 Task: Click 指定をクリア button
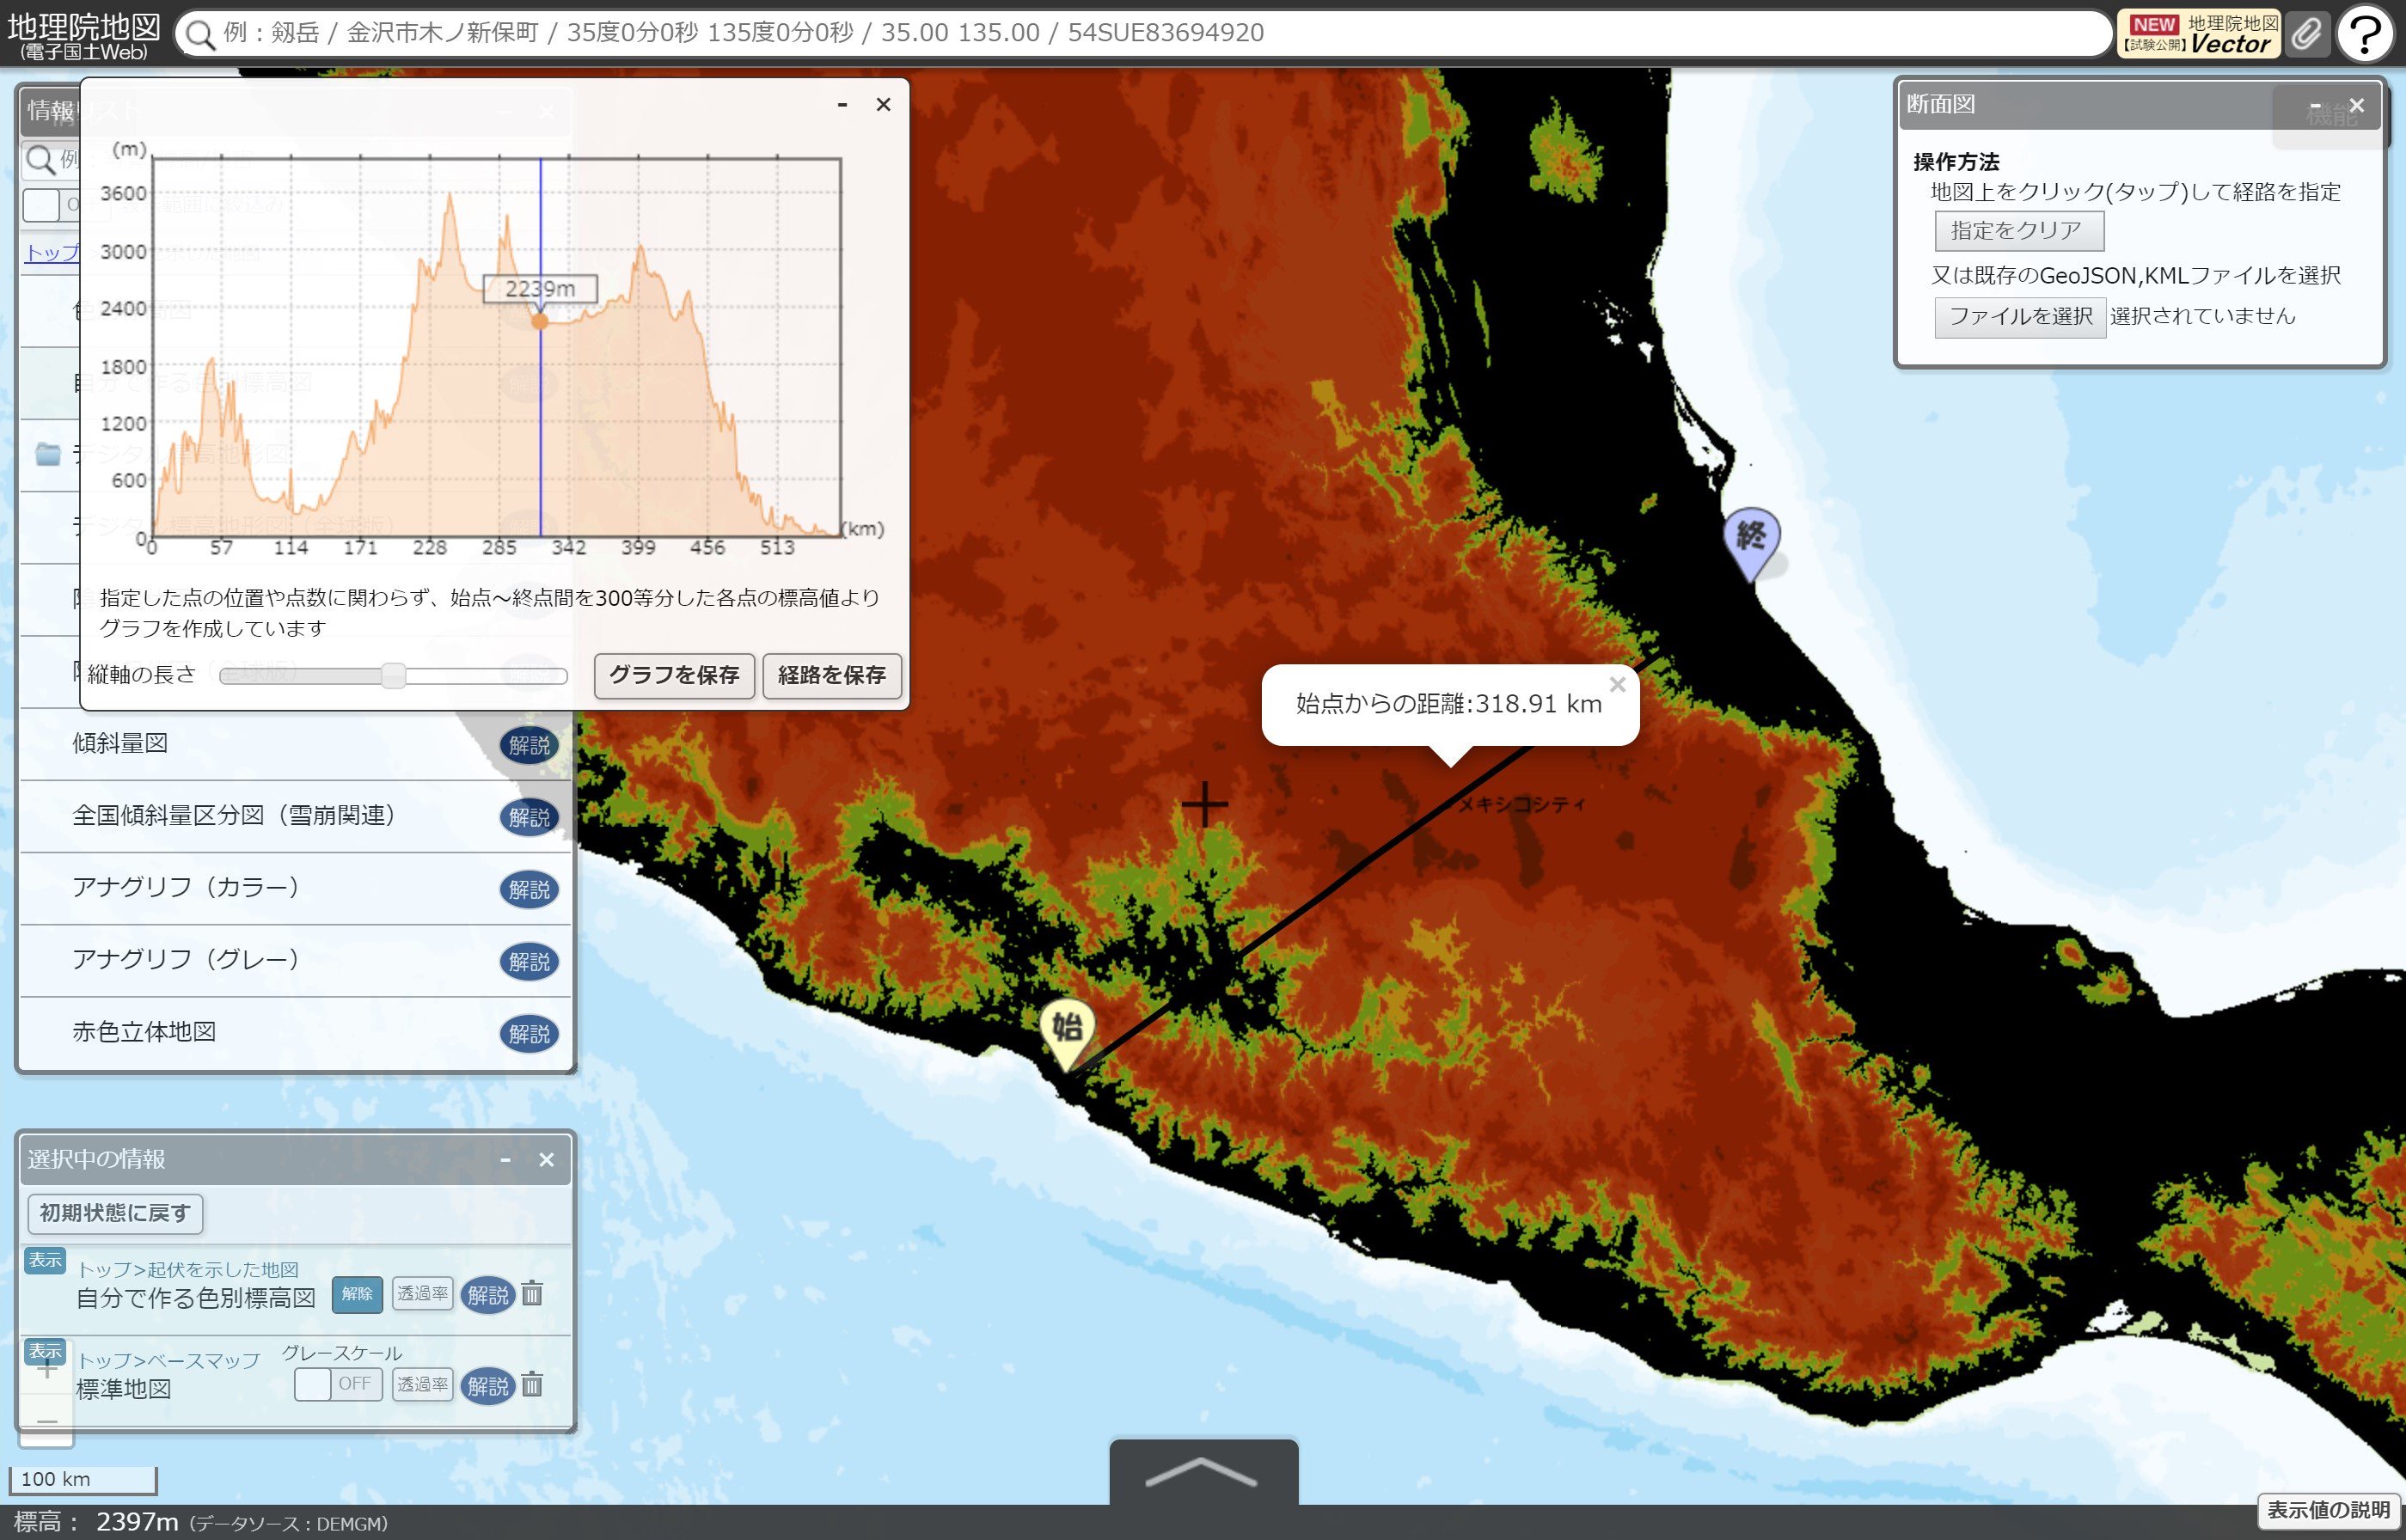click(x=2018, y=231)
